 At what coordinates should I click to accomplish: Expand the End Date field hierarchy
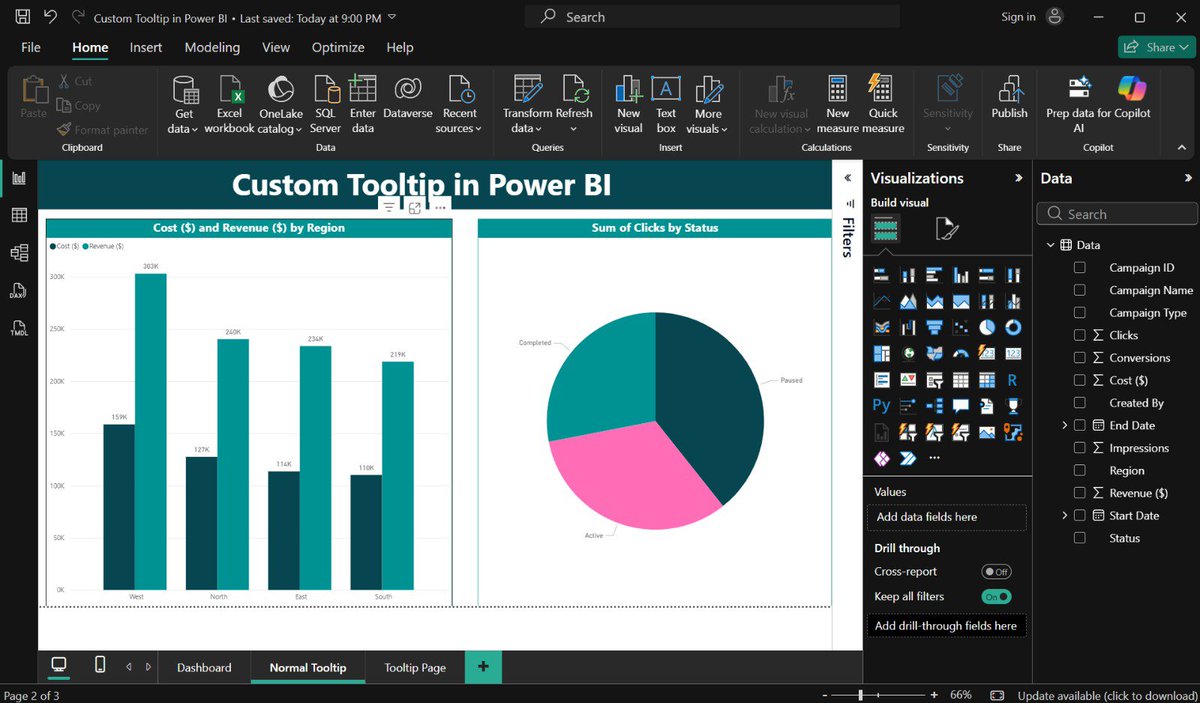coord(1065,425)
